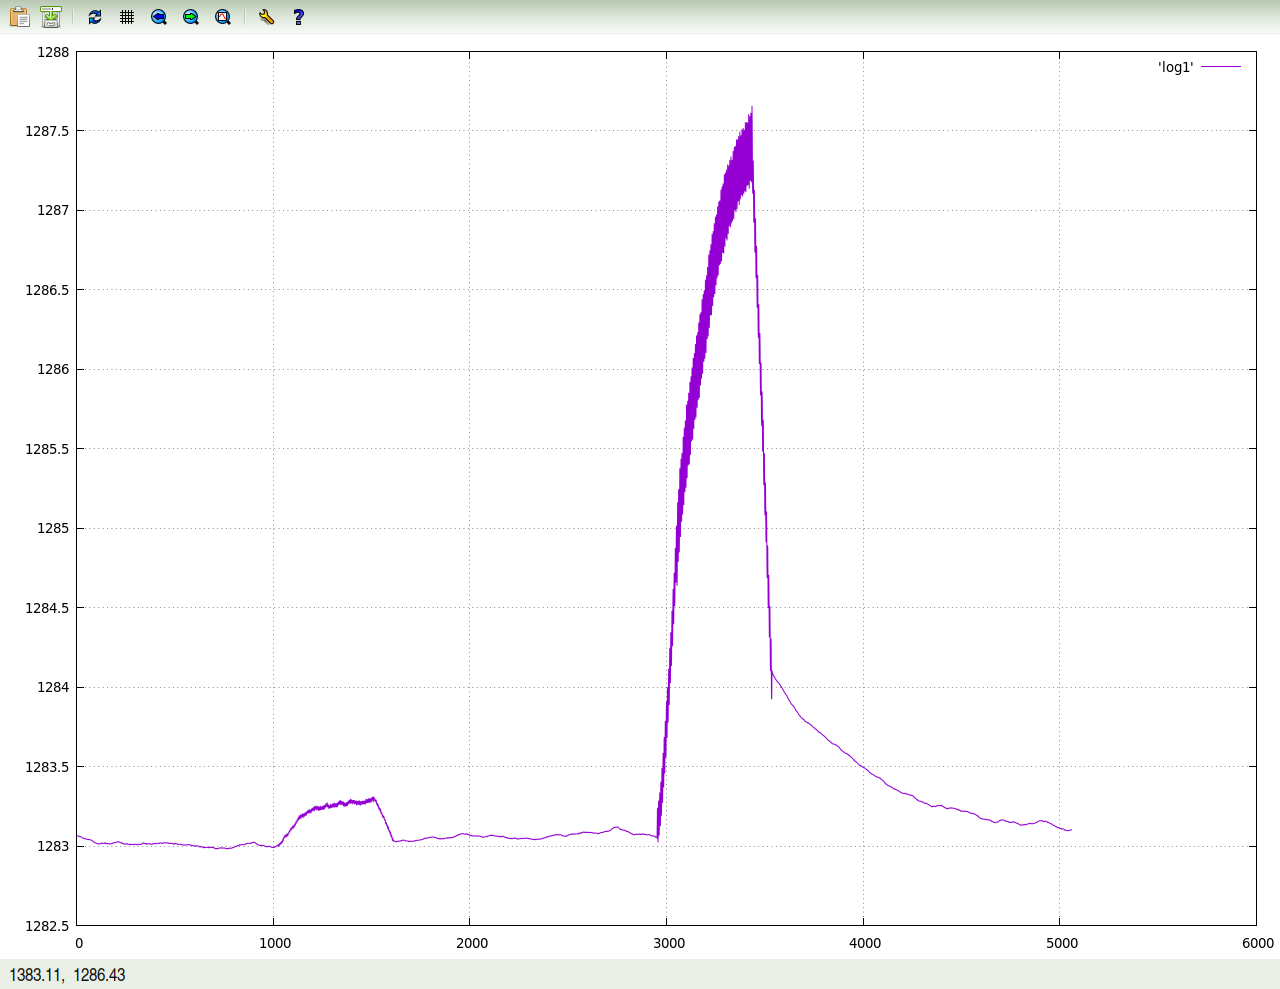This screenshot has height=989, width=1280.
Task: Click the y-axis label 1284.5
Action: click(x=47, y=608)
